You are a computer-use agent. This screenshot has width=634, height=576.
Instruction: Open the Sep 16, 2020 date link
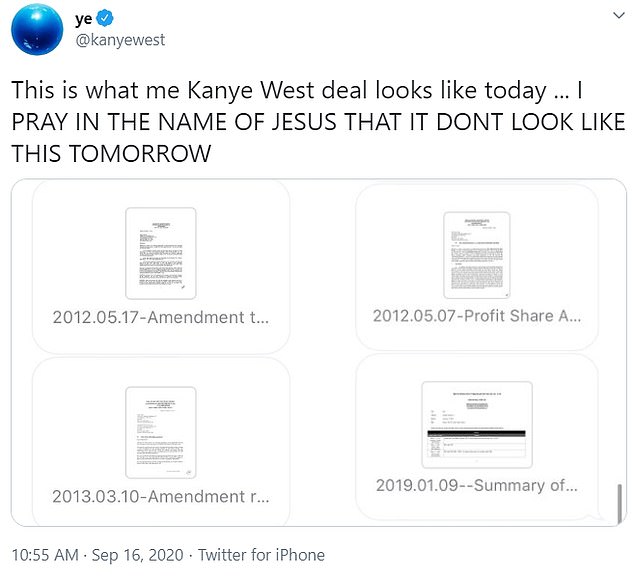point(137,555)
